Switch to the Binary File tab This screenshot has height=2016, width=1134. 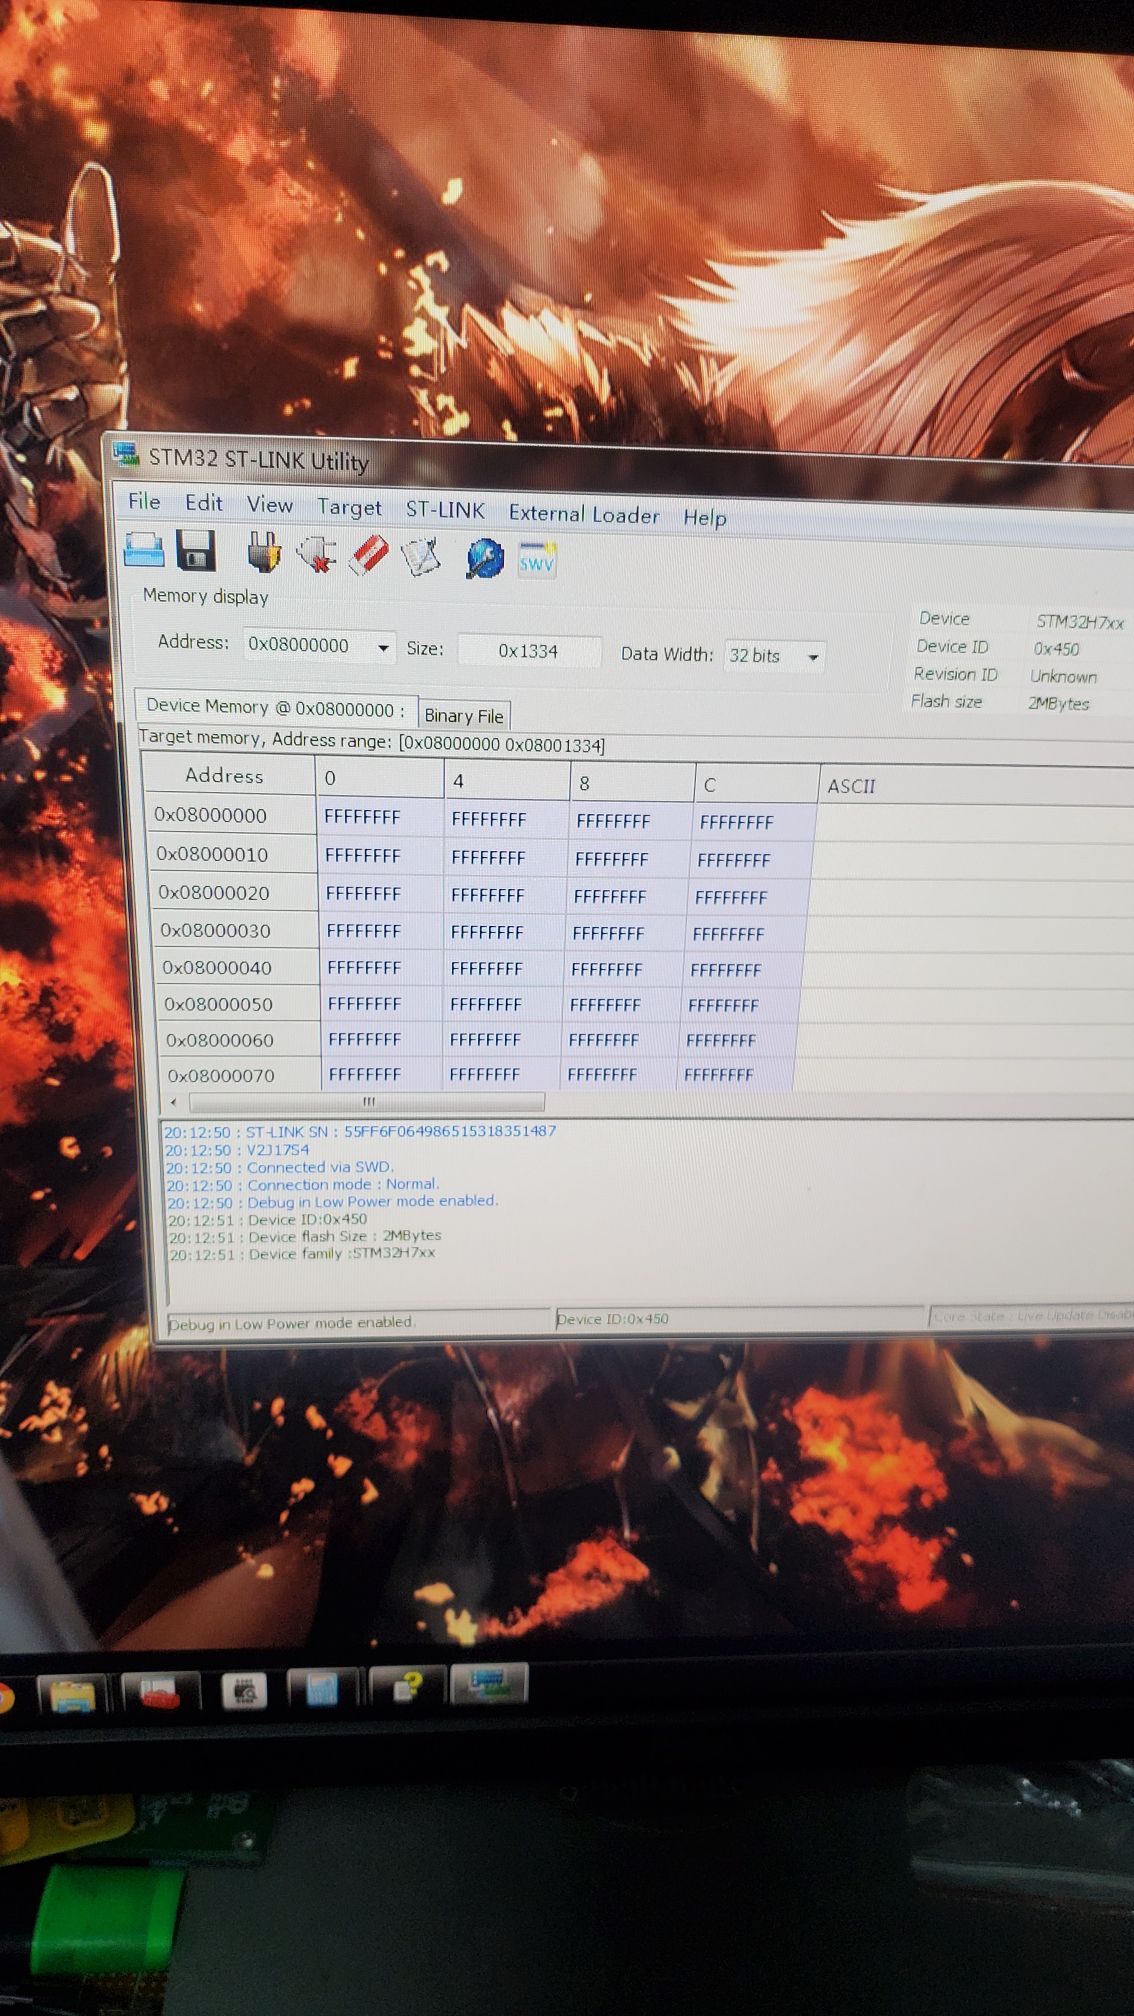pos(464,716)
